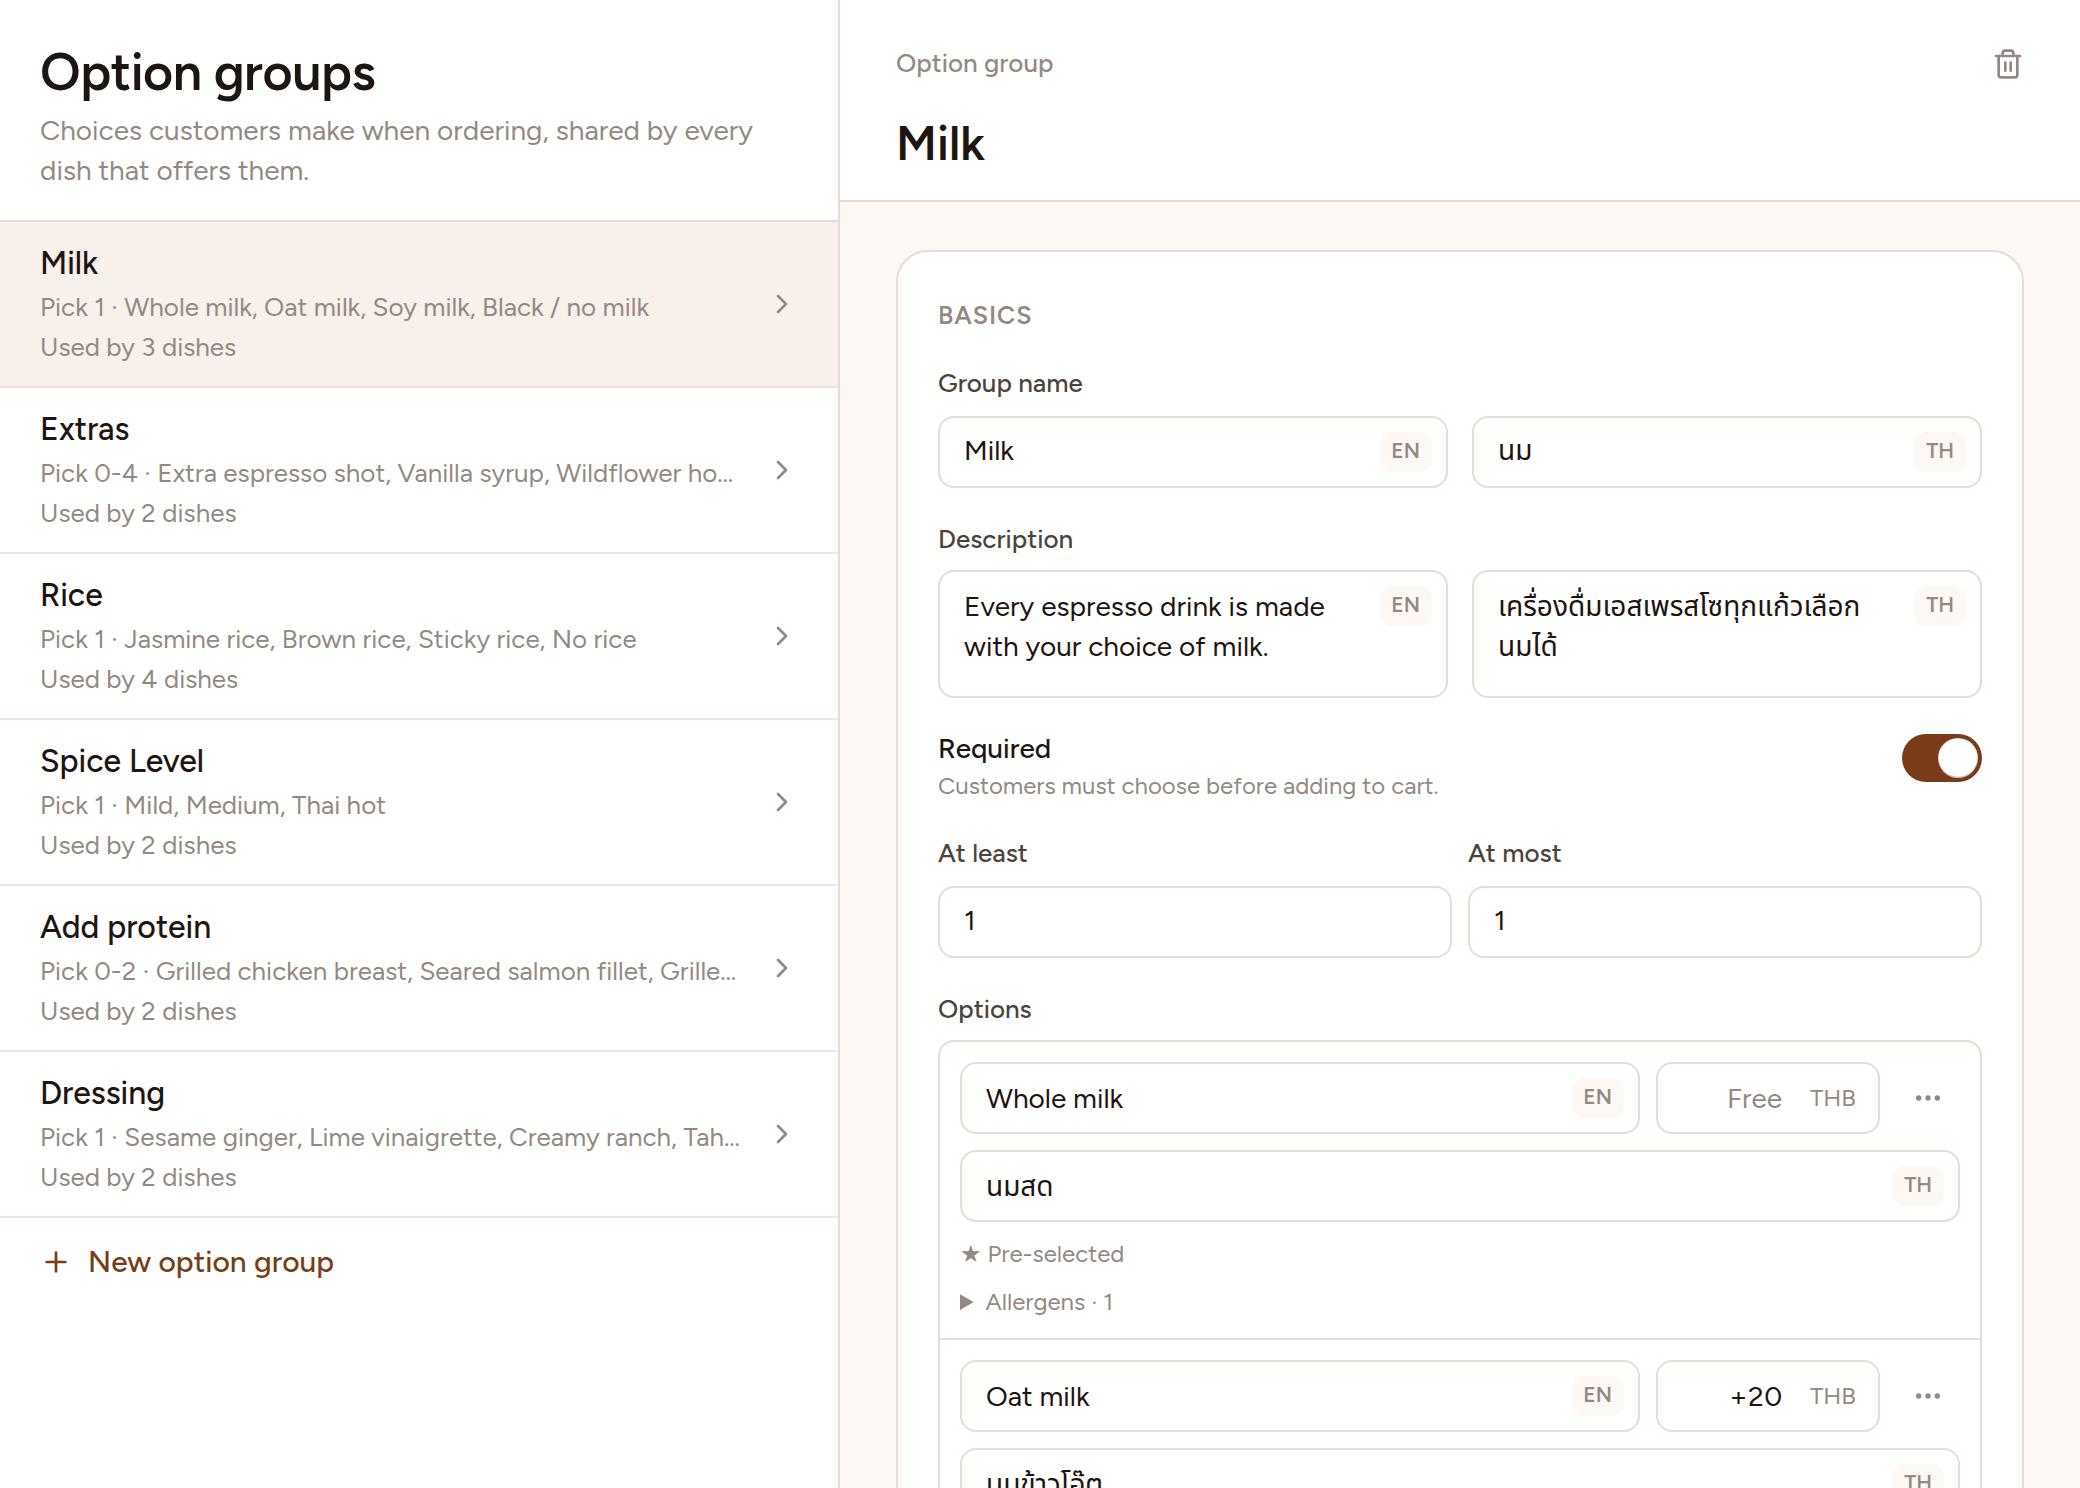Select the Milk option group in list
Viewport: 2080px width, 1488px height.
tap(419, 304)
